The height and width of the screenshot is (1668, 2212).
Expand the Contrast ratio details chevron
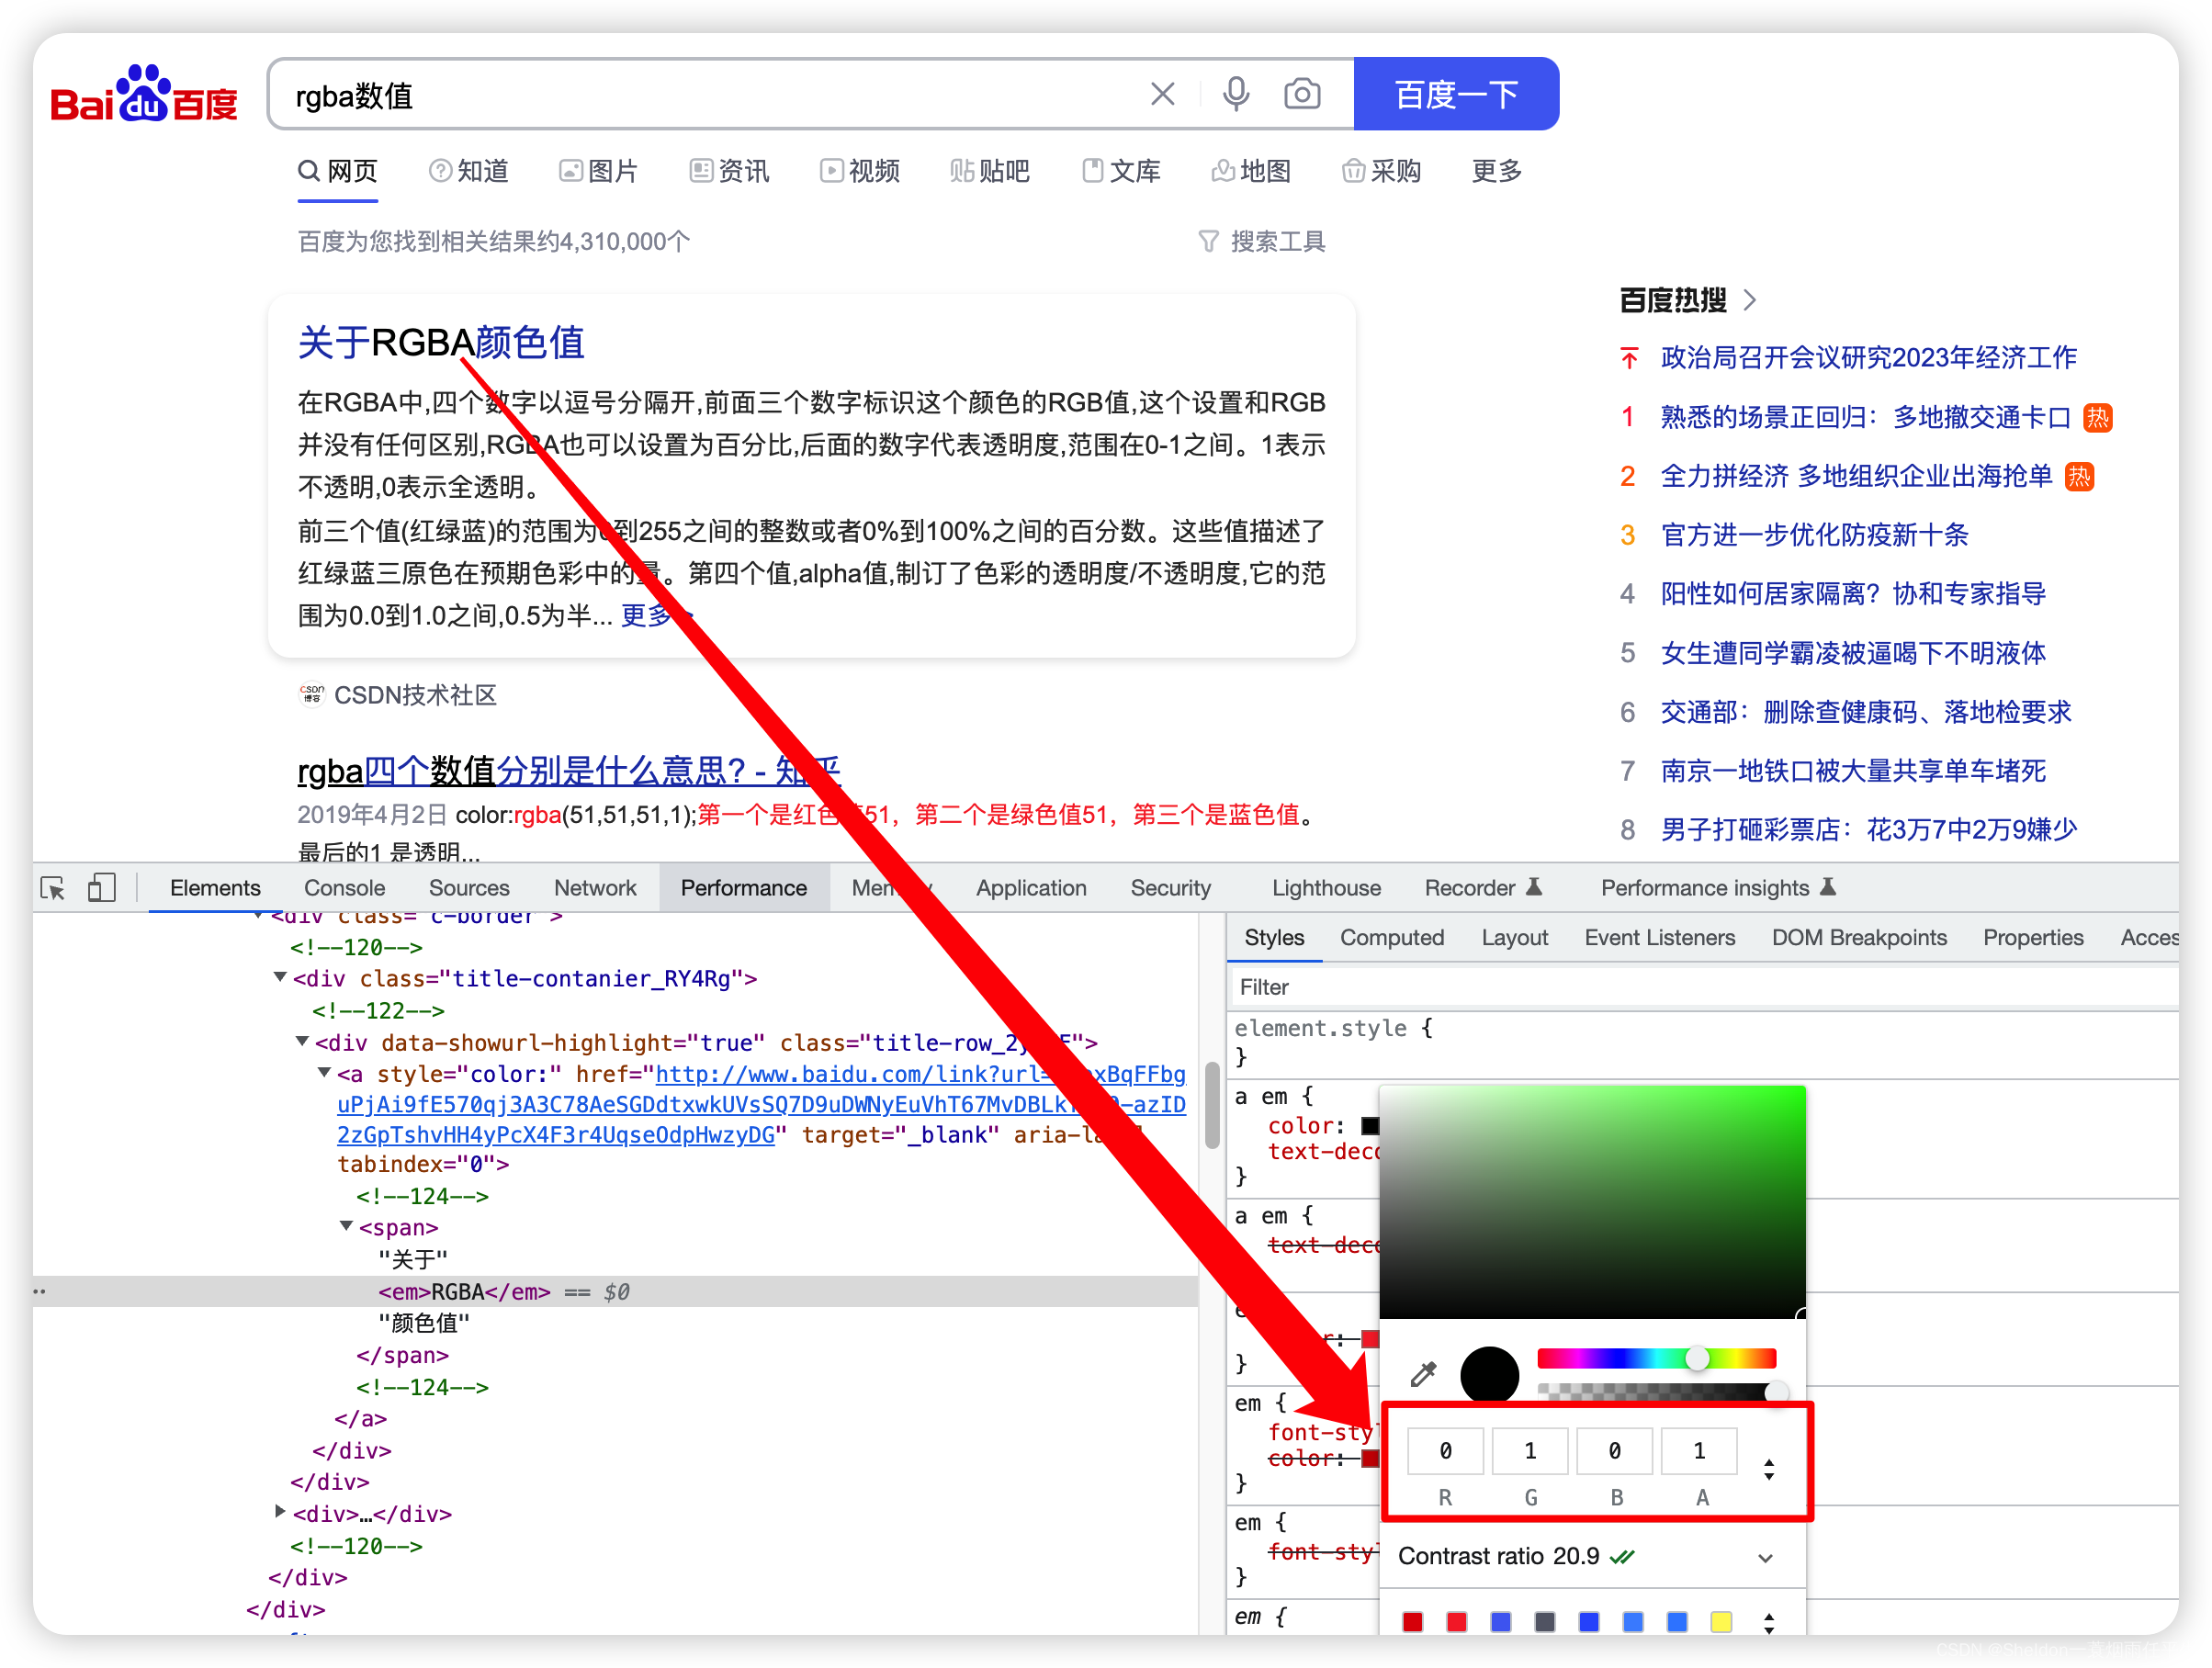tap(1765, 1557)
